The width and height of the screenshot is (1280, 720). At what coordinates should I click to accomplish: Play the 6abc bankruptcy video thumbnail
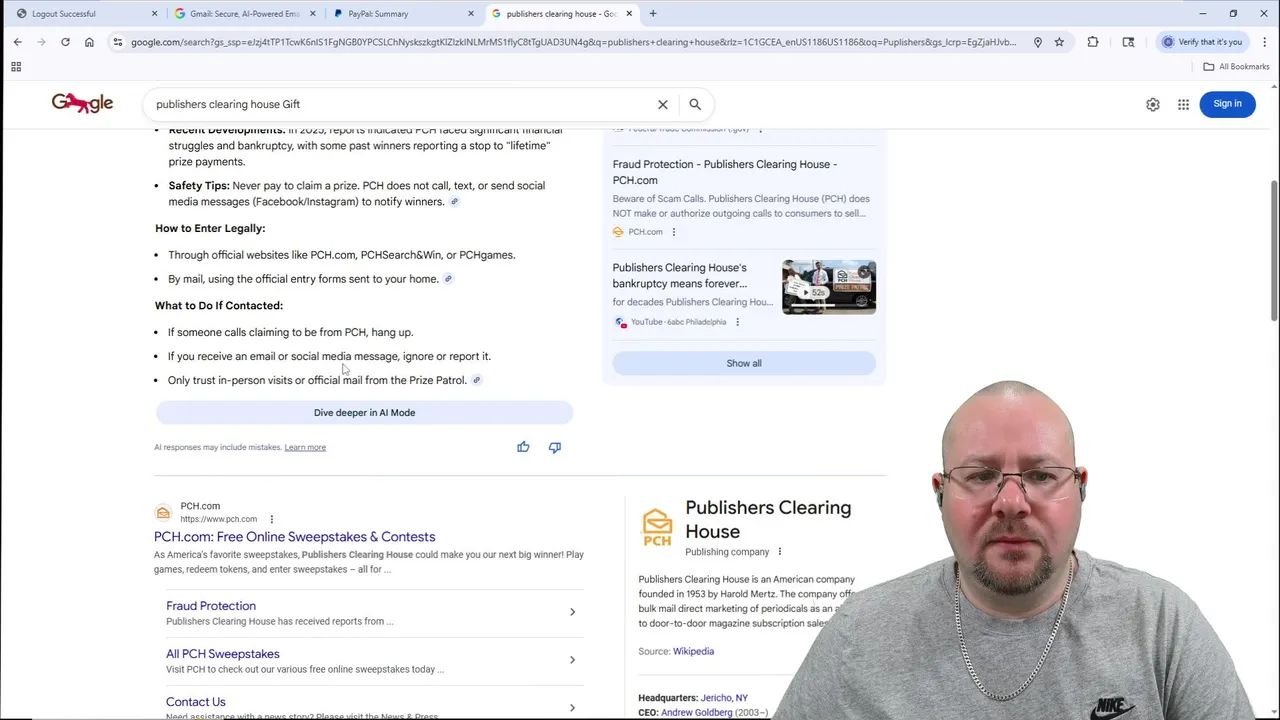(x=829, y=287)
